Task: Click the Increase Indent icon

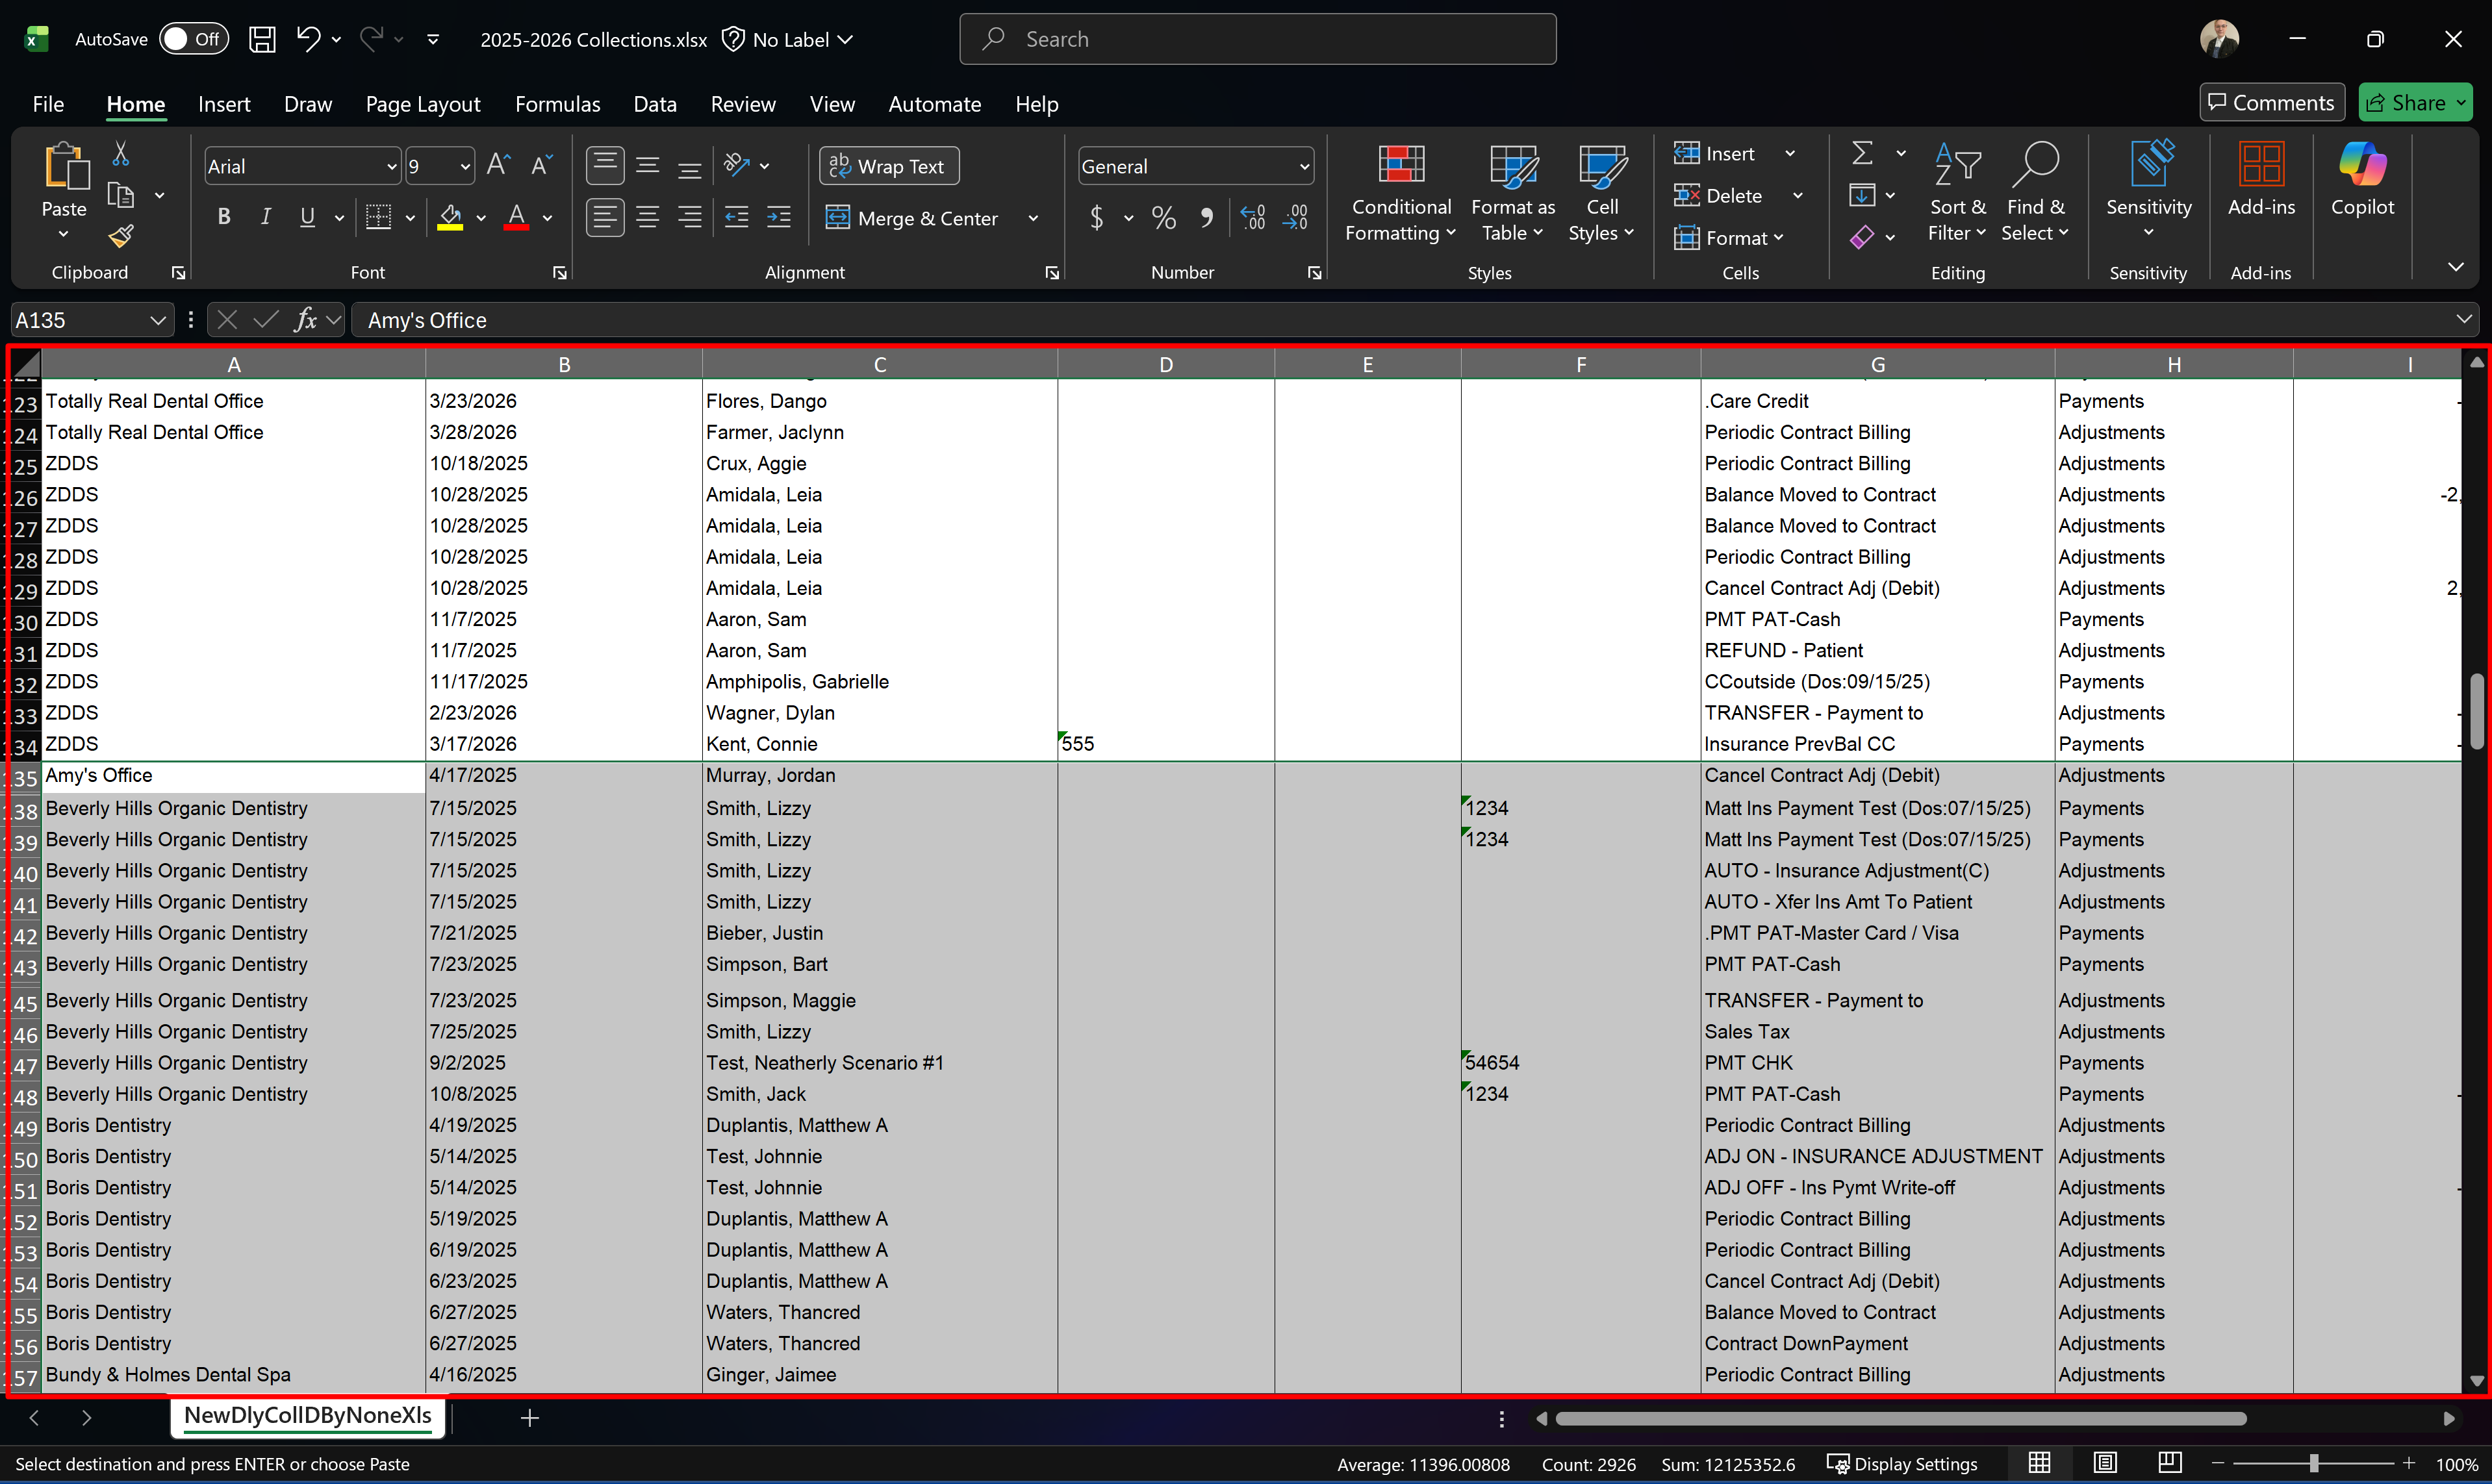Action: click(778, 217)
